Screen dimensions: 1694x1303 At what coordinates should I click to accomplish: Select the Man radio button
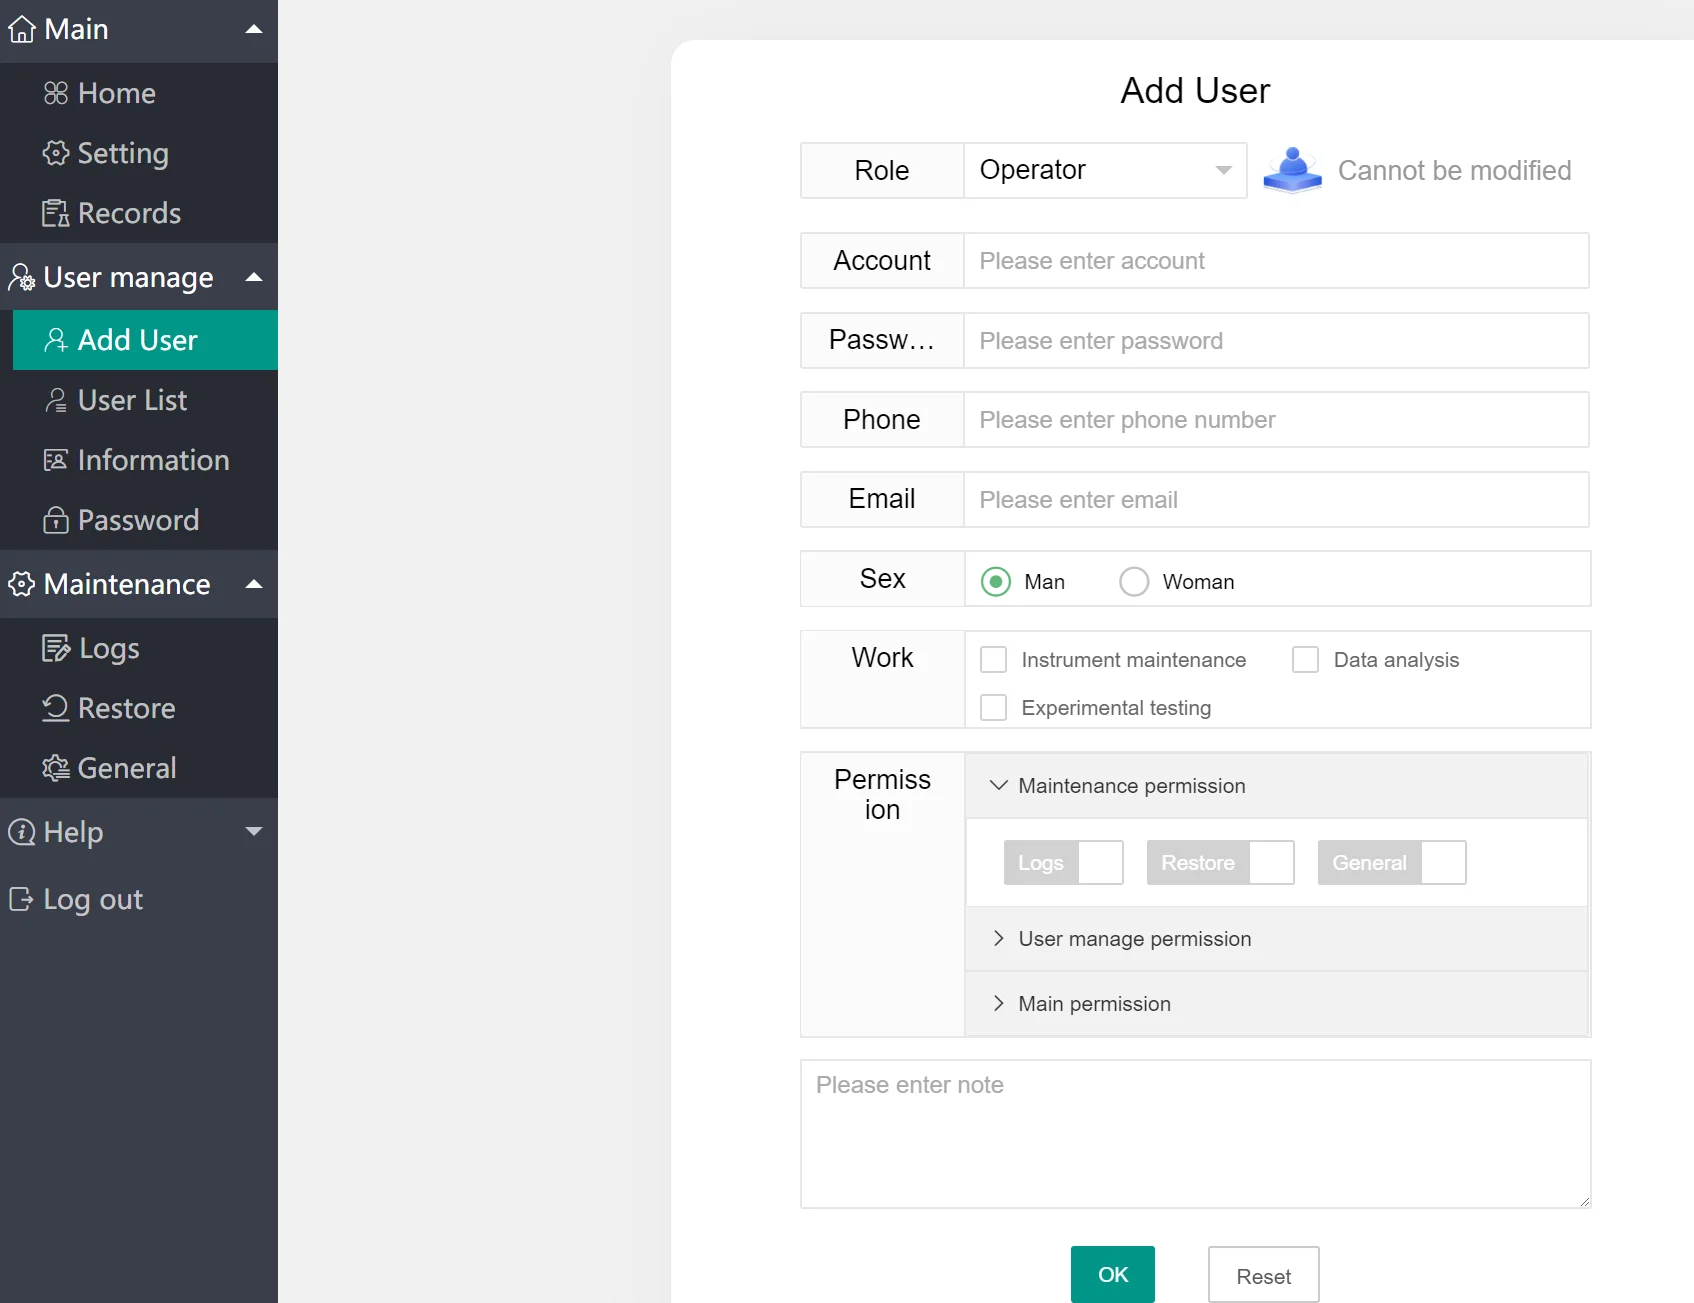[x=996, y=582]
